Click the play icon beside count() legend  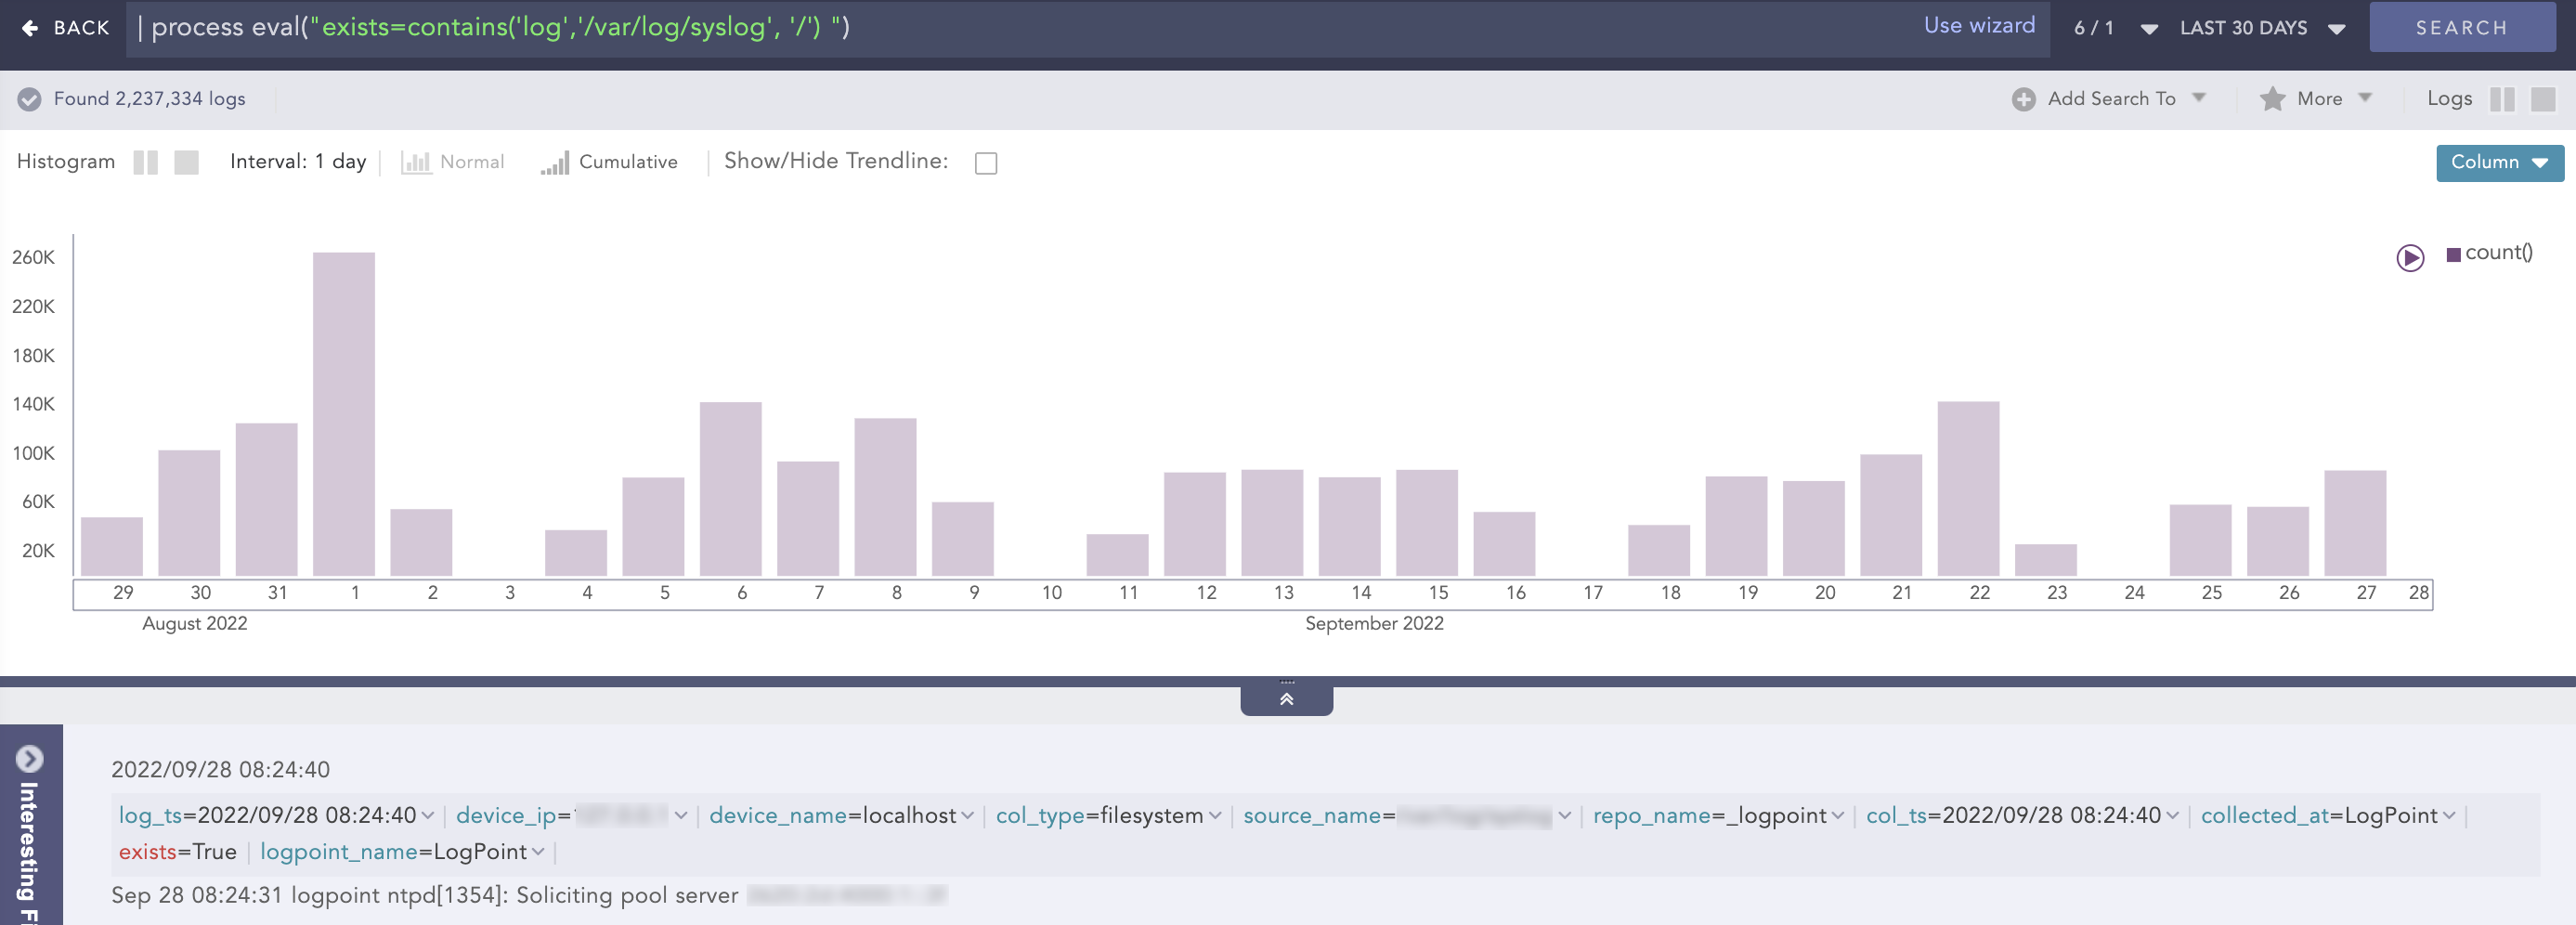click(x=2410, y=258)
